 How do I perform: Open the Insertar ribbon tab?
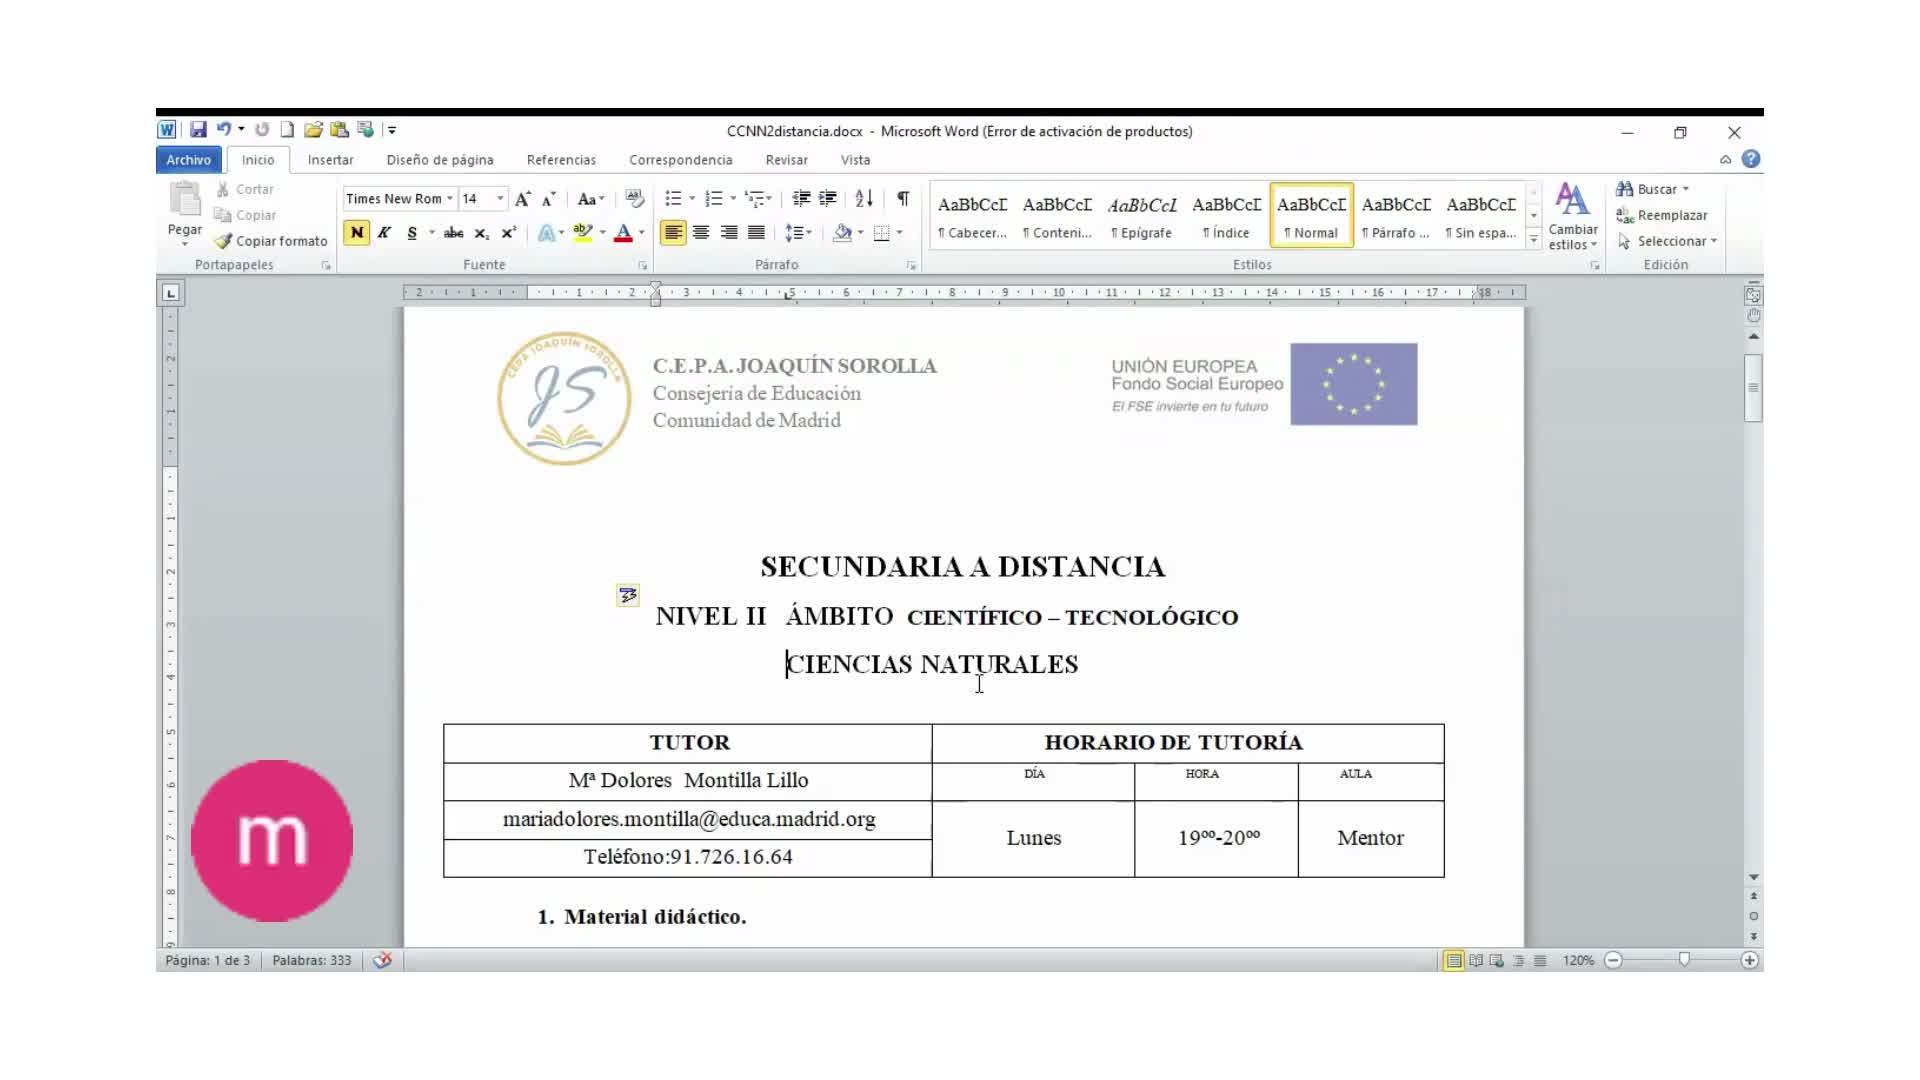point(330,160)
